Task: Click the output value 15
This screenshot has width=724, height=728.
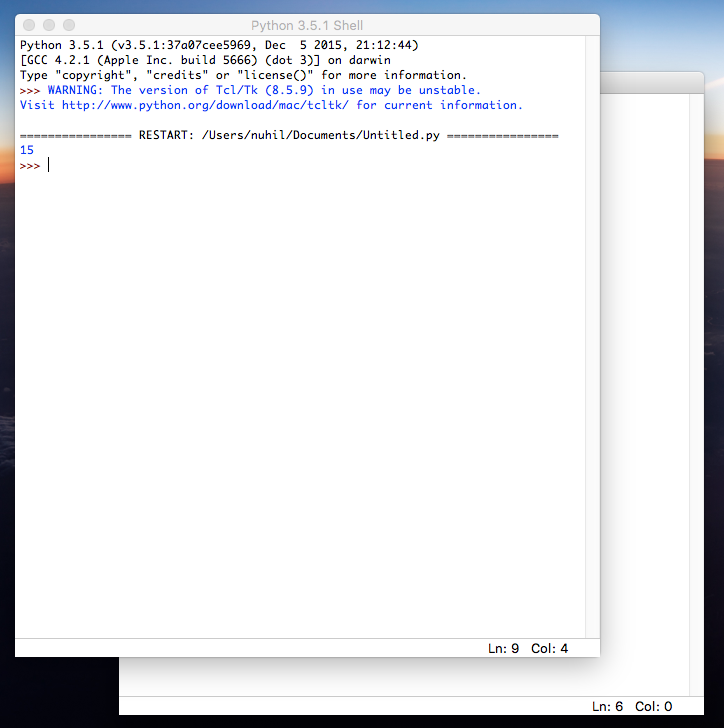Action: 27,150
